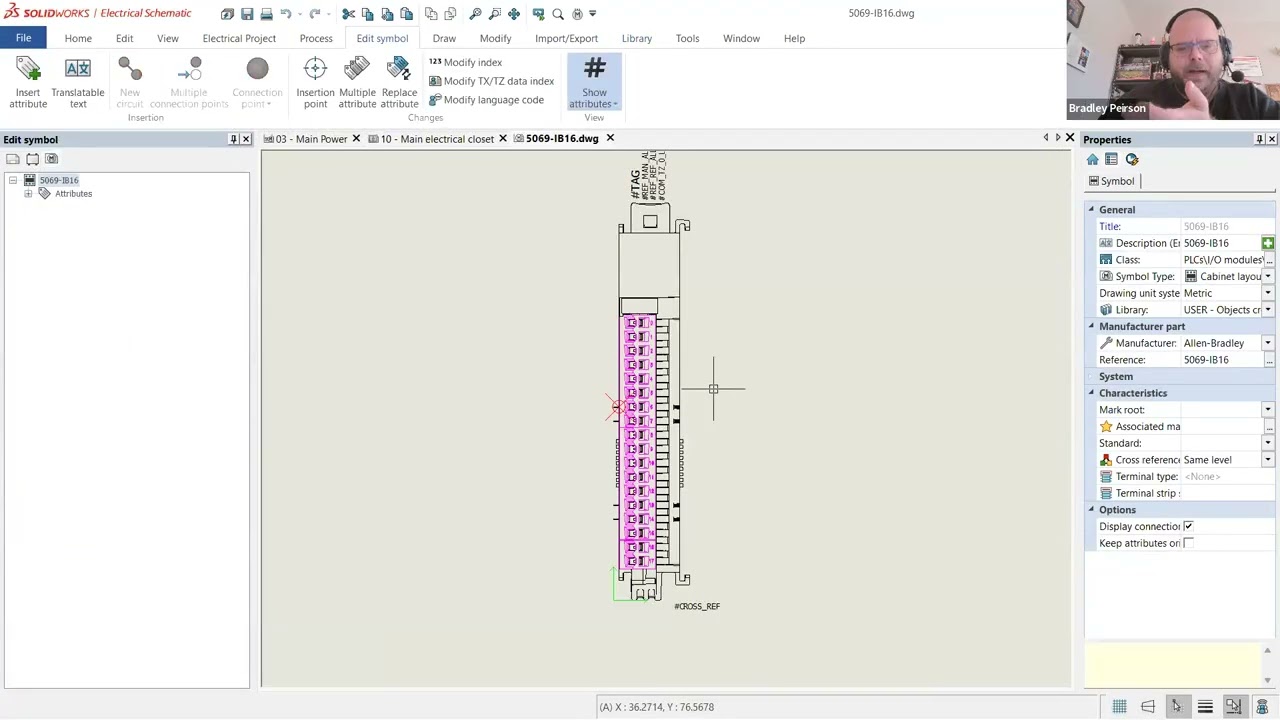Click the green plus beside Description

pyautogui.click(x=1267, y=243)
